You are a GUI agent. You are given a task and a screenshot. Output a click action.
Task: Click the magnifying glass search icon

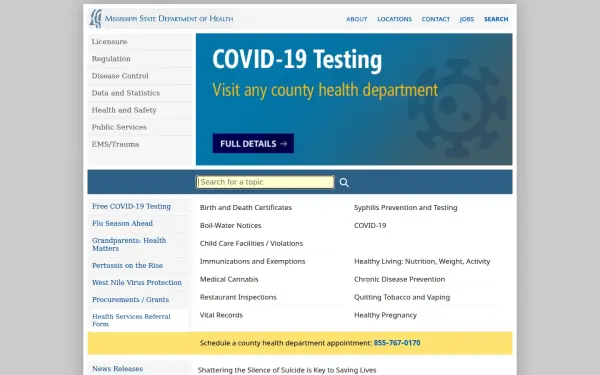[344, 183]
